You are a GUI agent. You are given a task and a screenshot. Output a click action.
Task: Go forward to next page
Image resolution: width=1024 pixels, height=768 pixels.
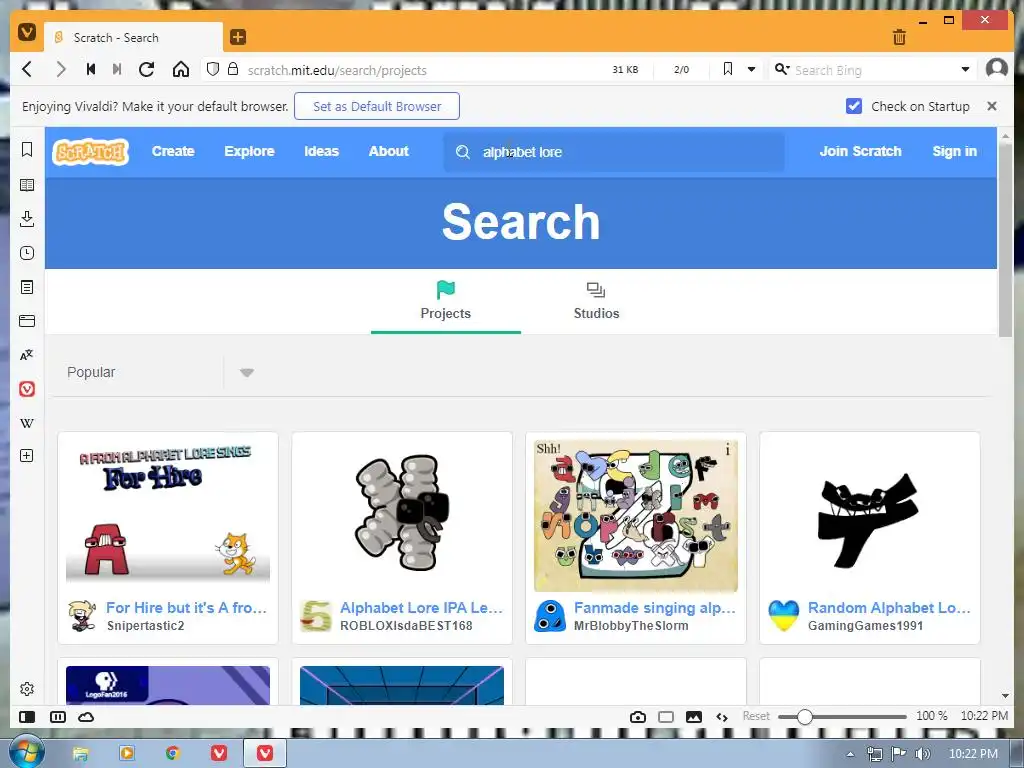[x=61, y=69]
